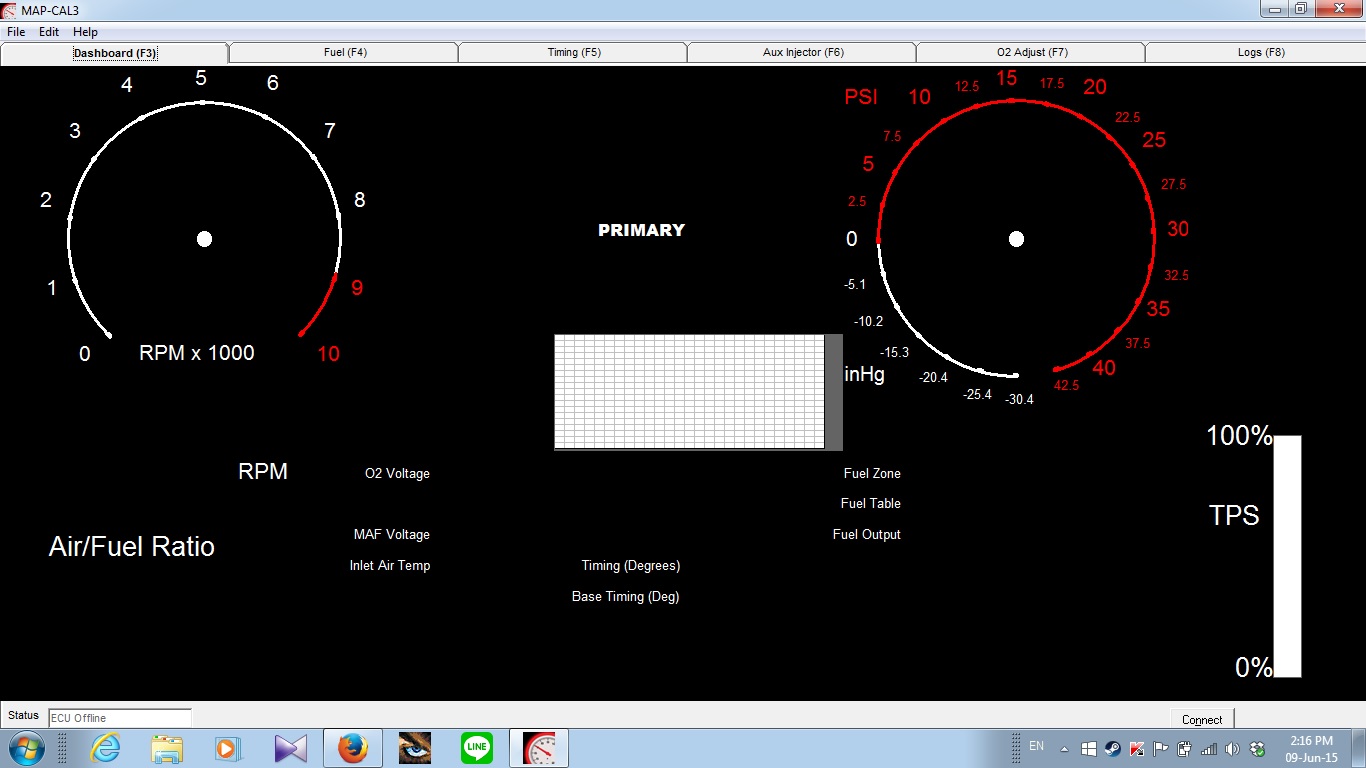This screenshot has height=768, width=1366.
Task: Open MAP-CAL3 from the taskbar
Action: pos(538,747)
